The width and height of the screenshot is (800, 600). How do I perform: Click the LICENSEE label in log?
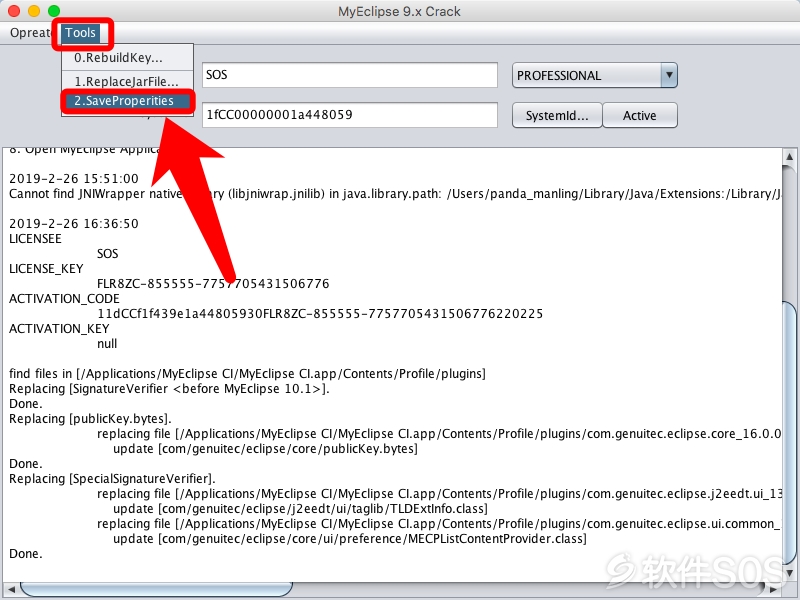pyautogui.click(x=35, y=239)
